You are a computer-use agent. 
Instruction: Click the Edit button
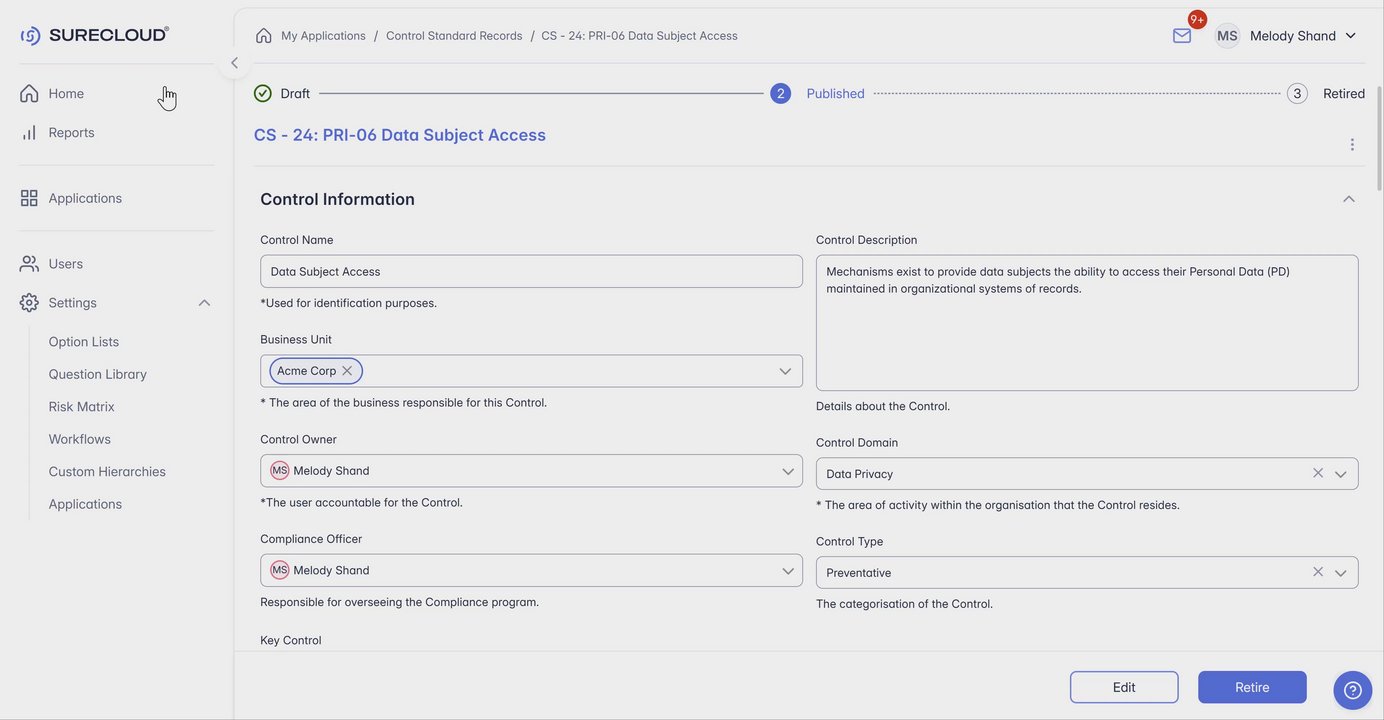click(x=1124, y=687)
